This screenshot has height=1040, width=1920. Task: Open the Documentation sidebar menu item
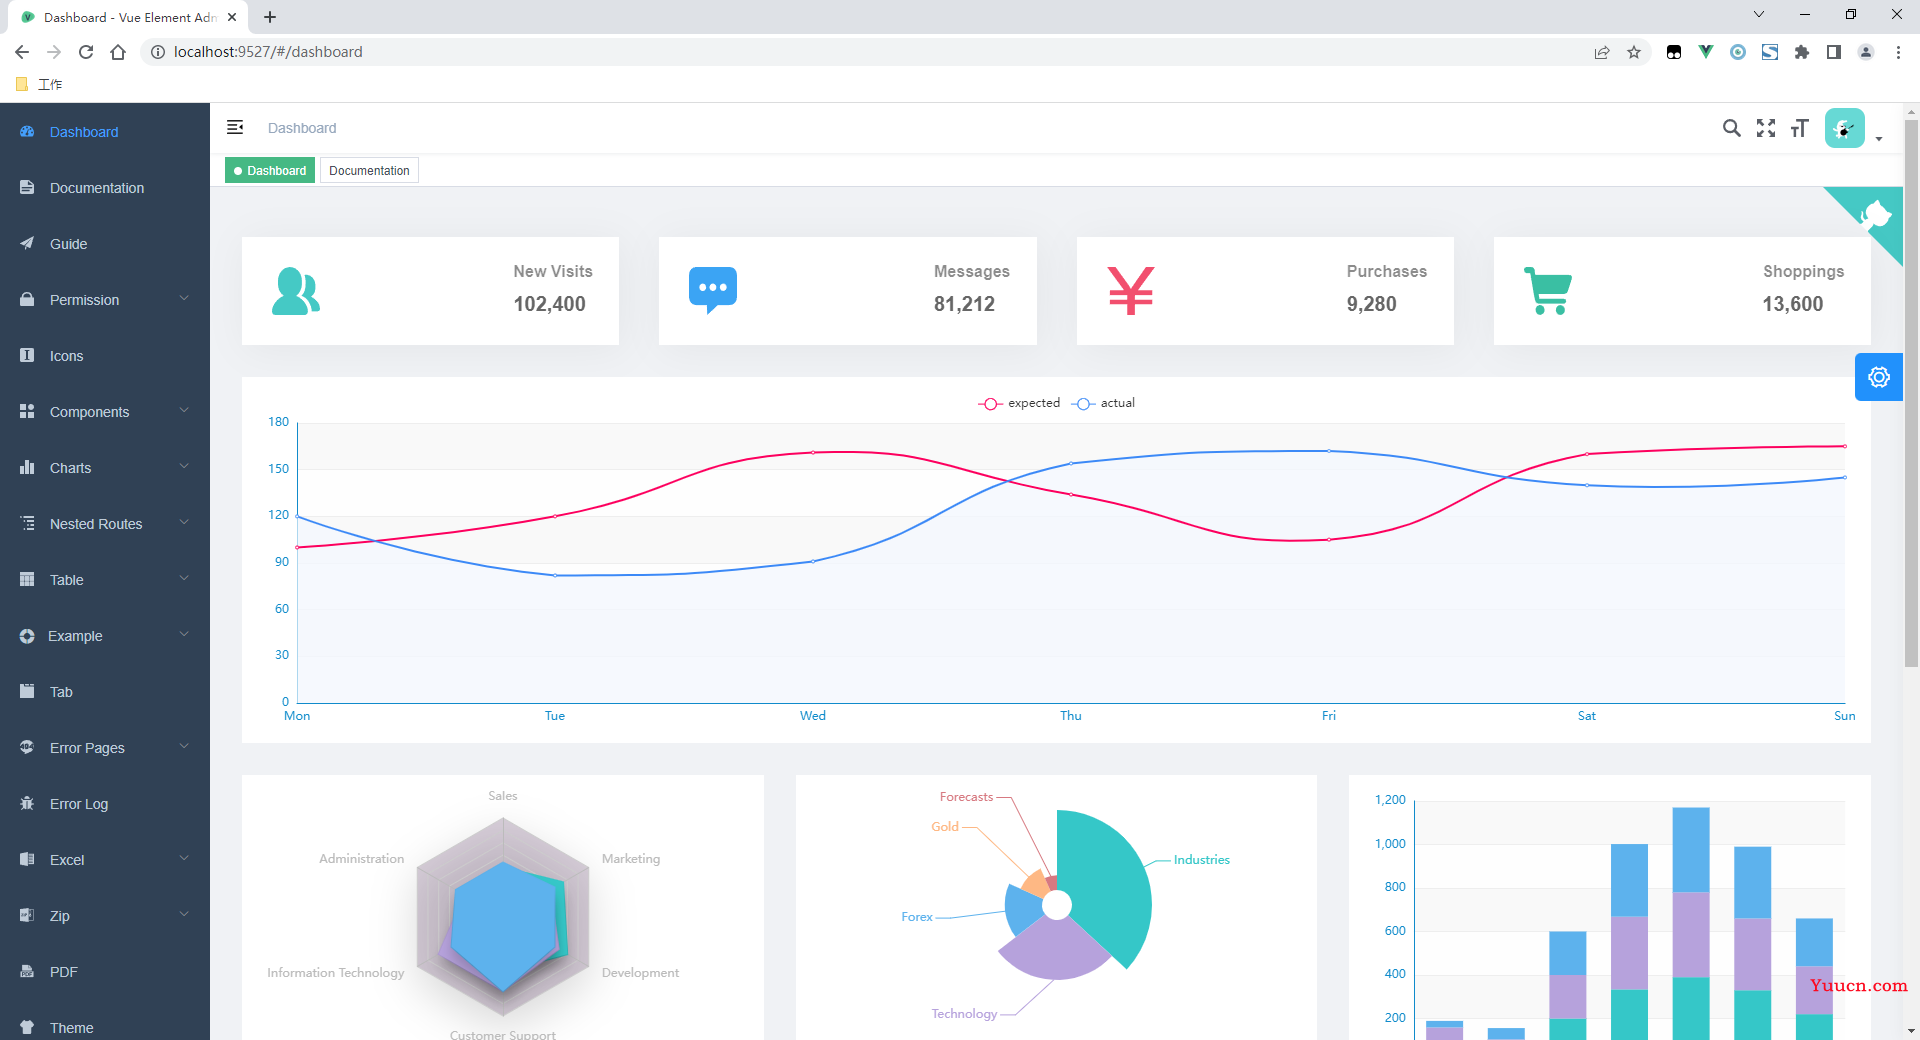pyautogui.click(x=105, y=188)
